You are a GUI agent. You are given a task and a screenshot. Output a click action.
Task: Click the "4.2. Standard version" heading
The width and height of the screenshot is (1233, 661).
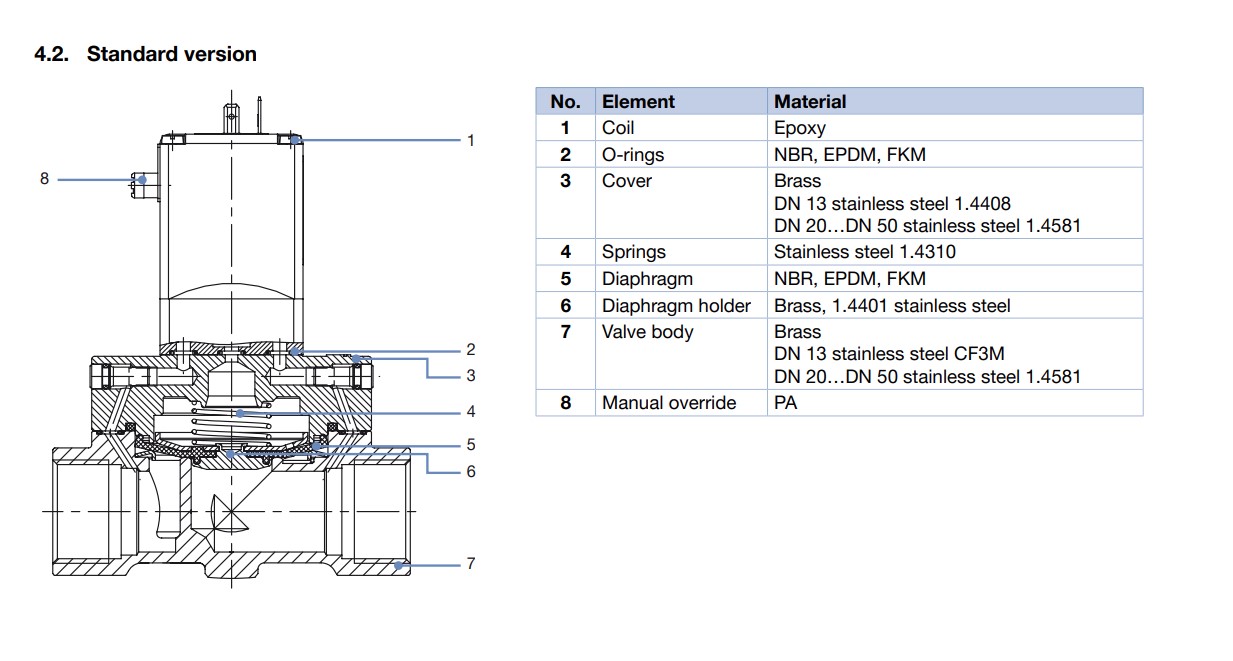click(x=145, y=54)
